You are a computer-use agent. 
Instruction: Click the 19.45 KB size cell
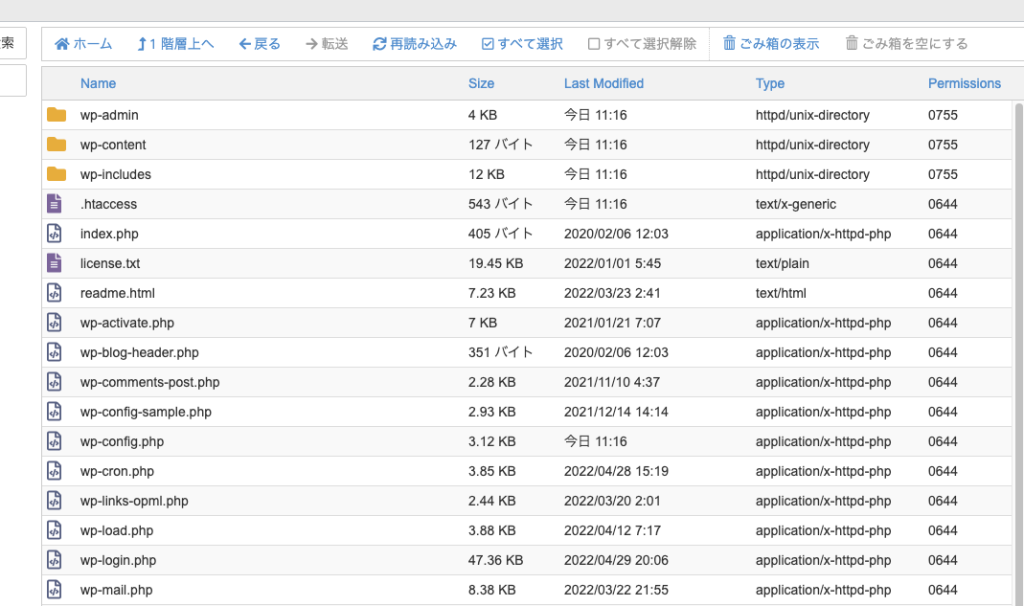tap(496, 264)
